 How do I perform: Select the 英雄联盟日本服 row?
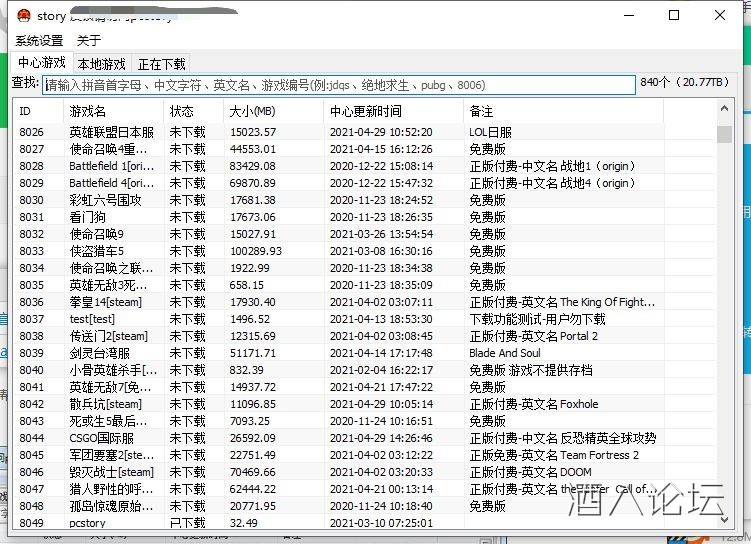pyautogui.click(x=111, y=132)
